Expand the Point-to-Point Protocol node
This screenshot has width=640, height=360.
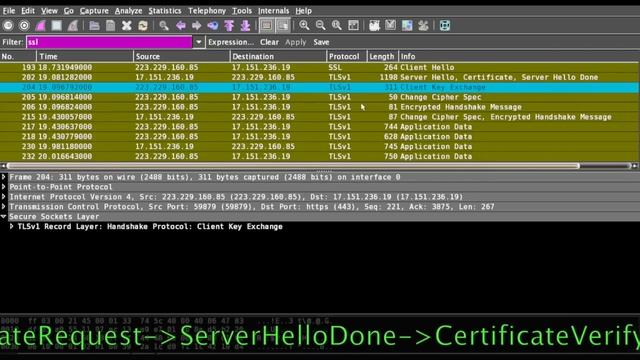coord(4,187)
